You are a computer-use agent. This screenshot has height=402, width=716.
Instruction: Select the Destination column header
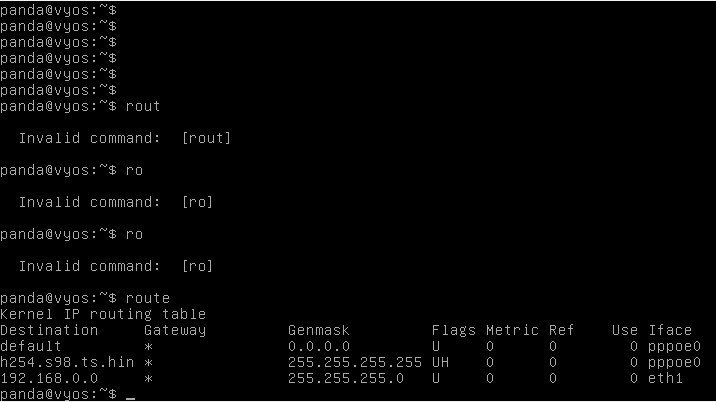click(49, 330)
